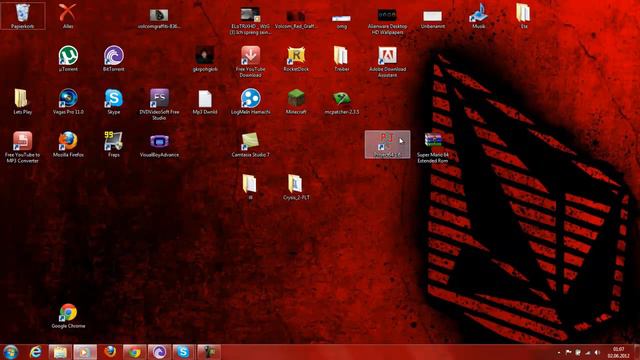Open LogMeIn Hamachi
640x360 pixels.
[251, 102]
